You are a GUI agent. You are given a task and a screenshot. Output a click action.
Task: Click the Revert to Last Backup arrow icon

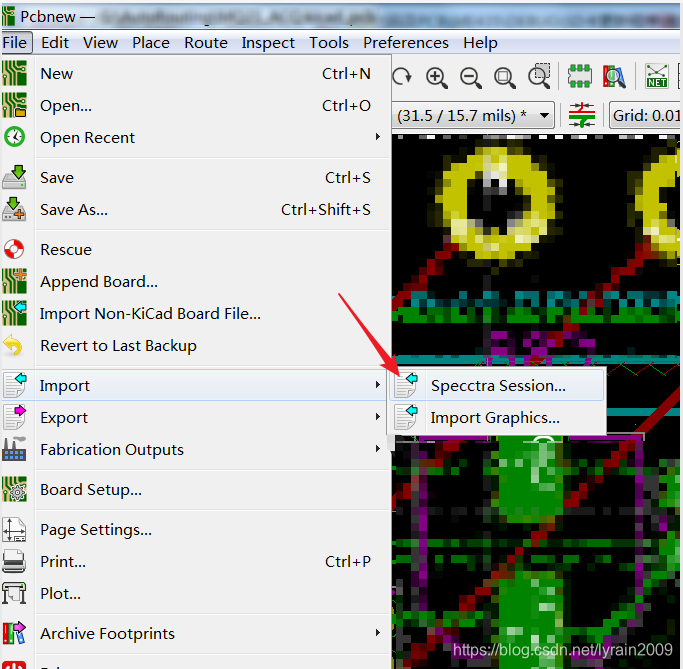(x=13, y=345)
